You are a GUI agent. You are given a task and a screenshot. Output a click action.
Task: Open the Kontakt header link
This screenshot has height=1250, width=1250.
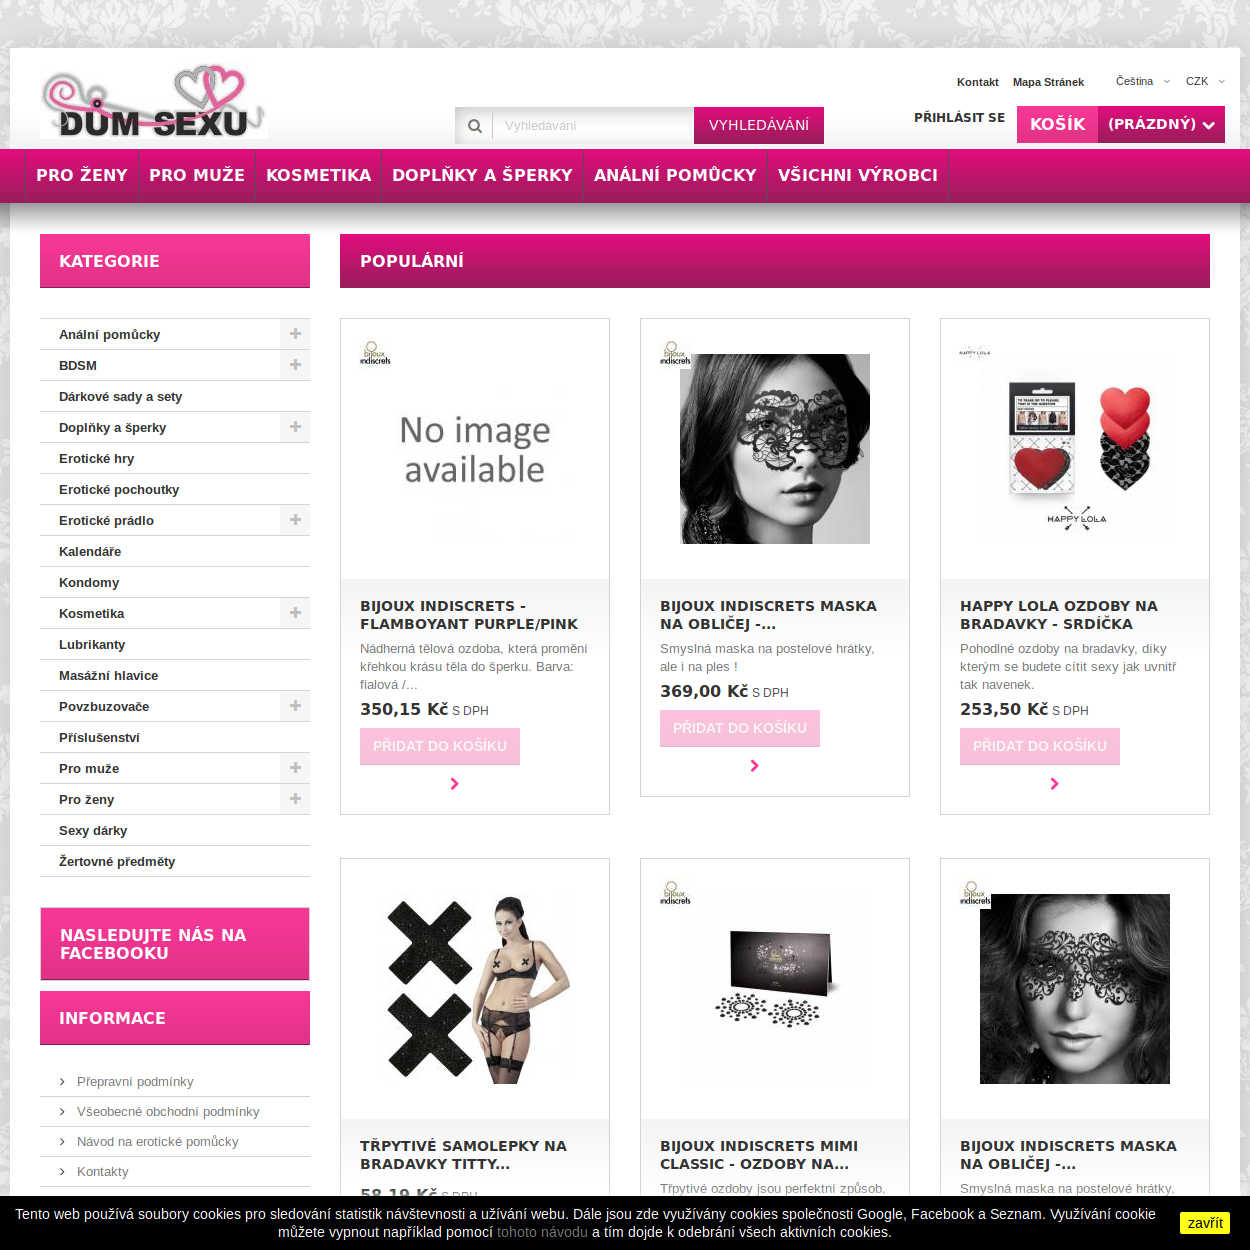(x=978, y=83)
